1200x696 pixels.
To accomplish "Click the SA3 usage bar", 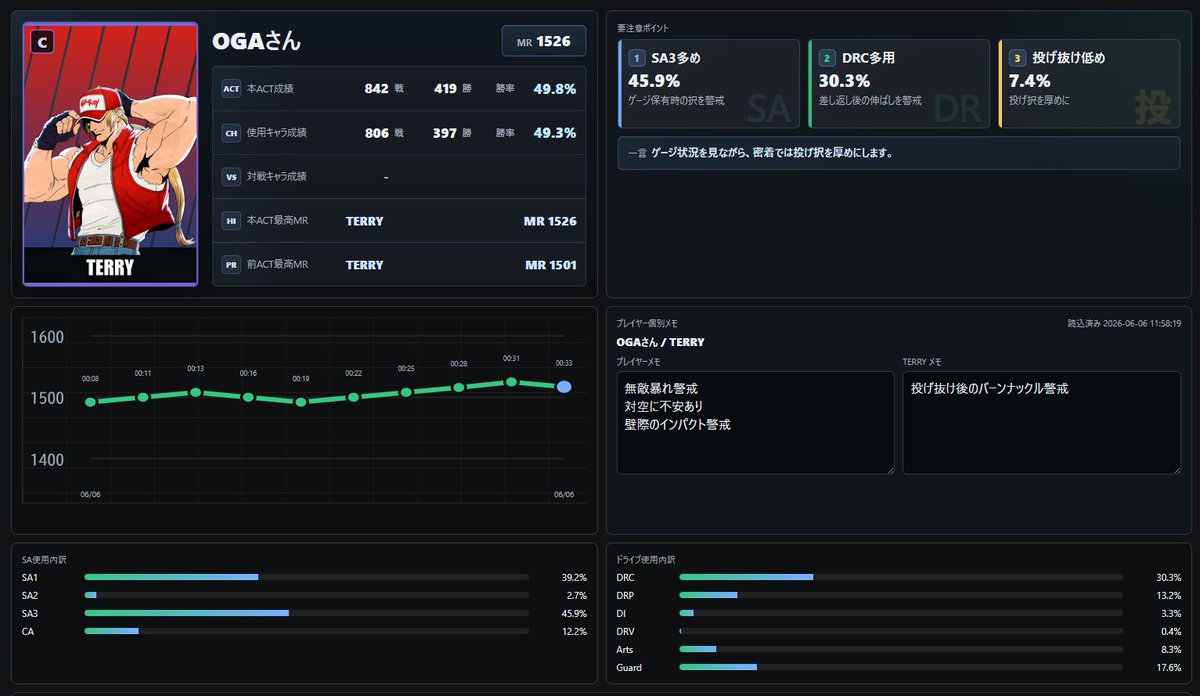I will point(307,613).
